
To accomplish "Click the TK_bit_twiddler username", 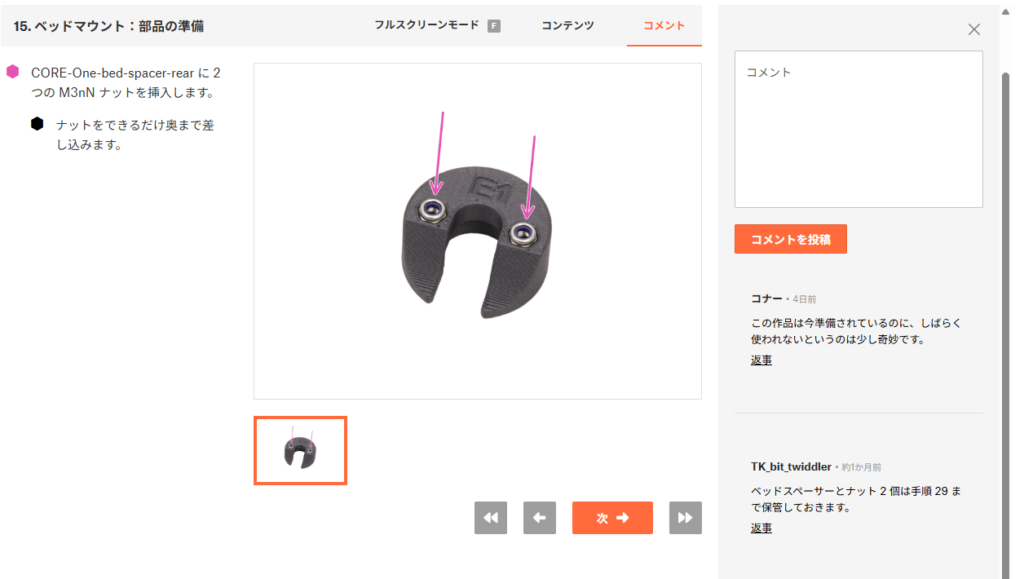I will (x=791, y=467).
